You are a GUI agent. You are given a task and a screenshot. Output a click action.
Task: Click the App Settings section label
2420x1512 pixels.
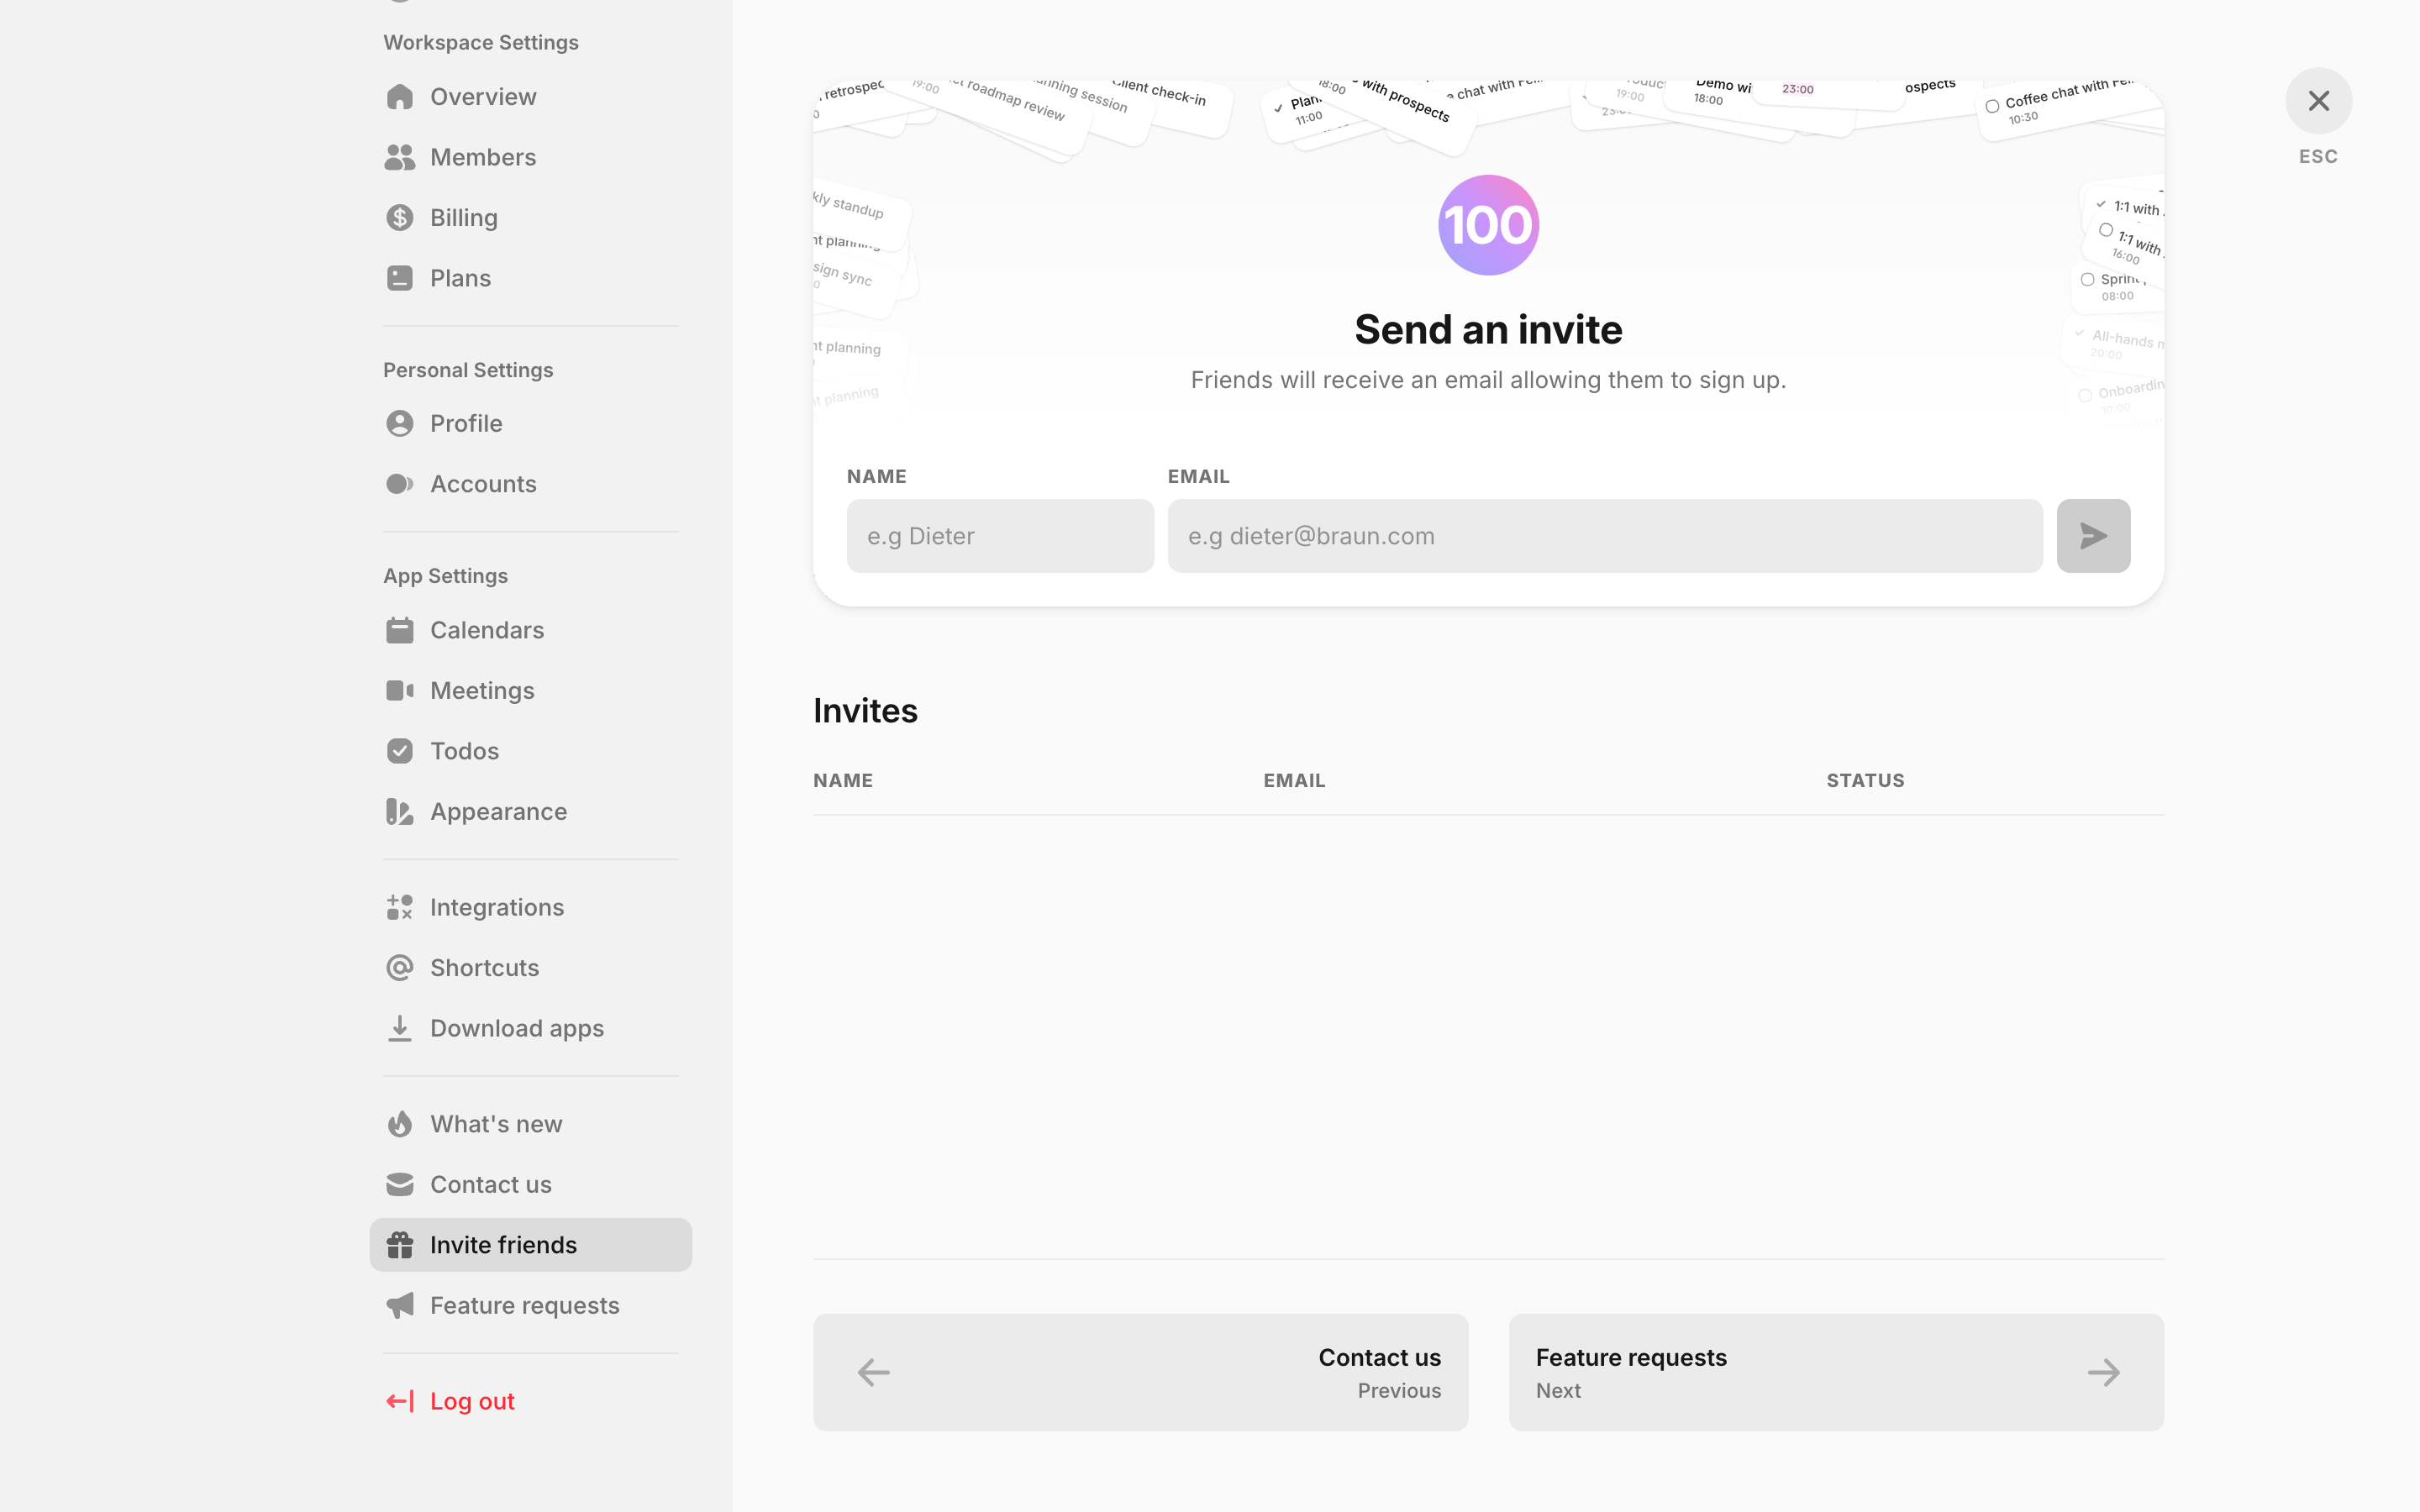click(446, 576)
